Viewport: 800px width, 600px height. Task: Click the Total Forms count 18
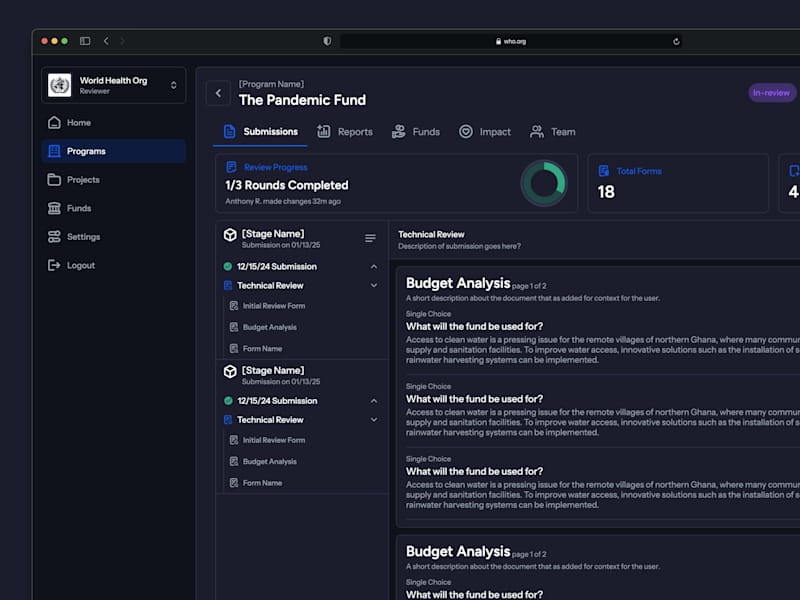coord(606,192)
